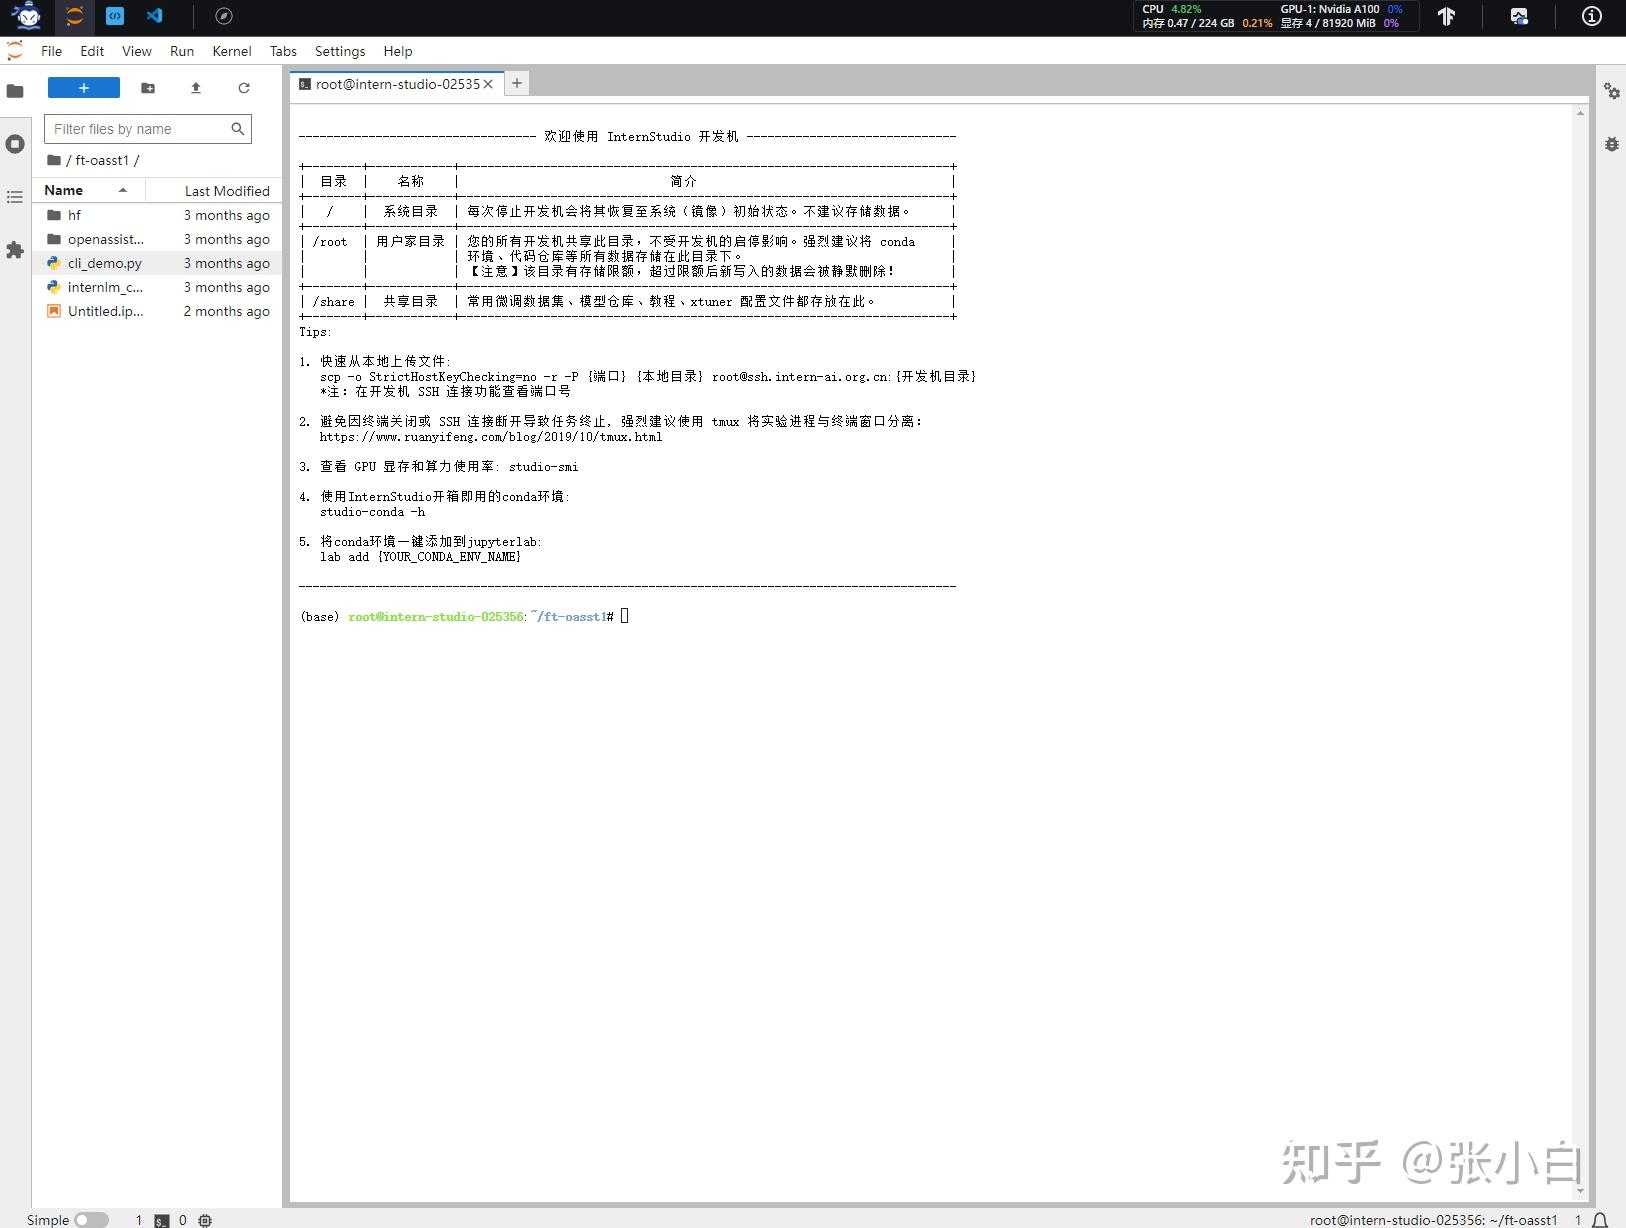Open the blue code terminal icon in top bar
The height and width of the screenshot is (1228, 1626).
coord(115,16)
